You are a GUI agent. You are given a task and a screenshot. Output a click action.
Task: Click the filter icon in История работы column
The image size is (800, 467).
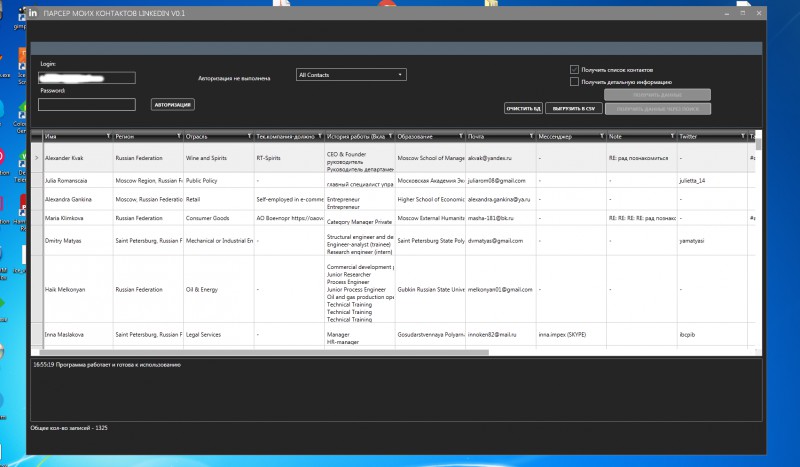(x=390, y=136)
